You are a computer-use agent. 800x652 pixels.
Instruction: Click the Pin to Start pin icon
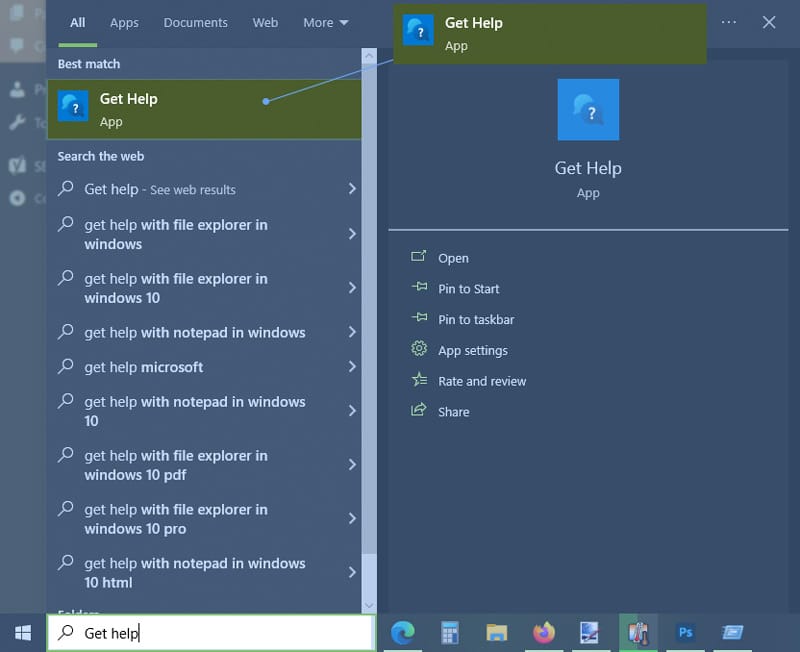pyautogui.click(x=419, y=287)
